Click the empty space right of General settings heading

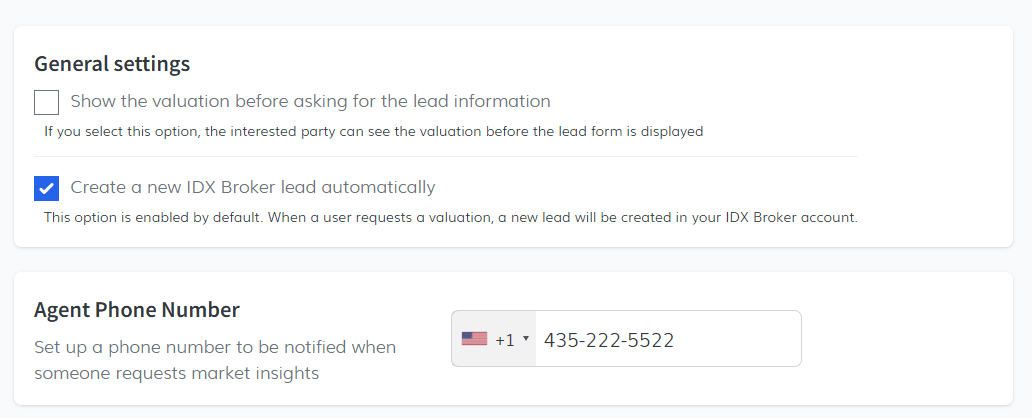pyautogui.click(x=600, y=64)
